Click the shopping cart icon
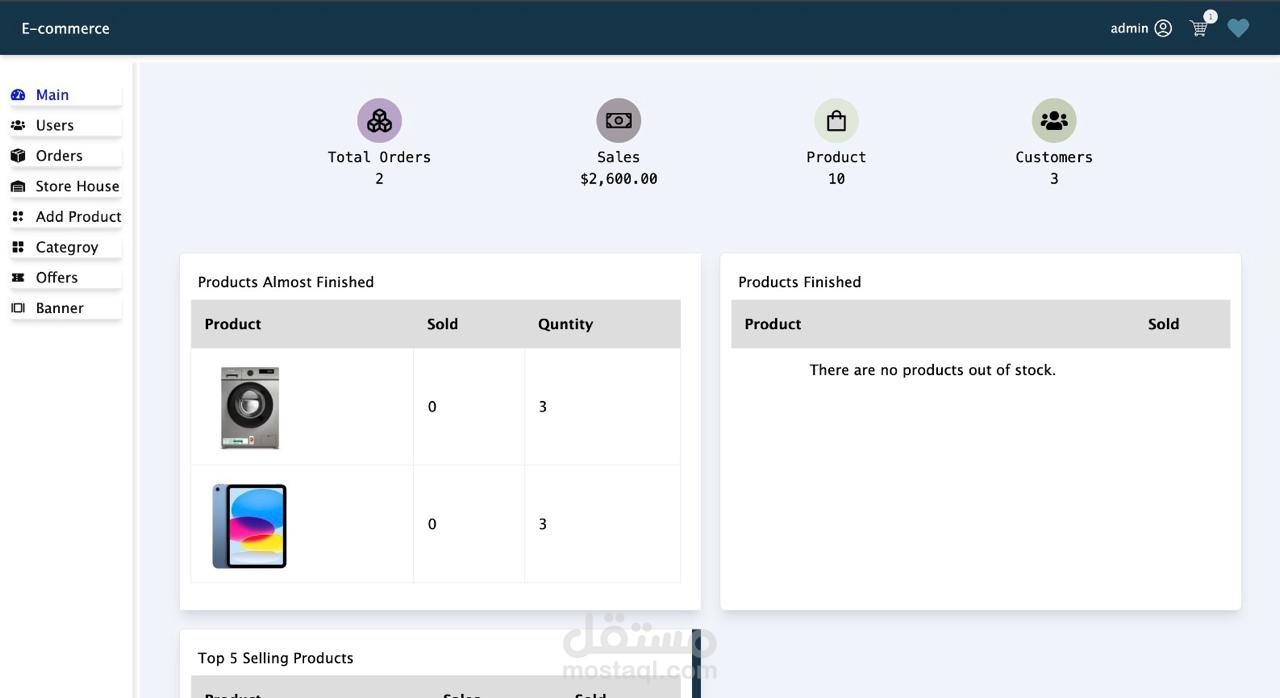The height and width of the screenshot is (698, 1280). tap(1199, 29)
